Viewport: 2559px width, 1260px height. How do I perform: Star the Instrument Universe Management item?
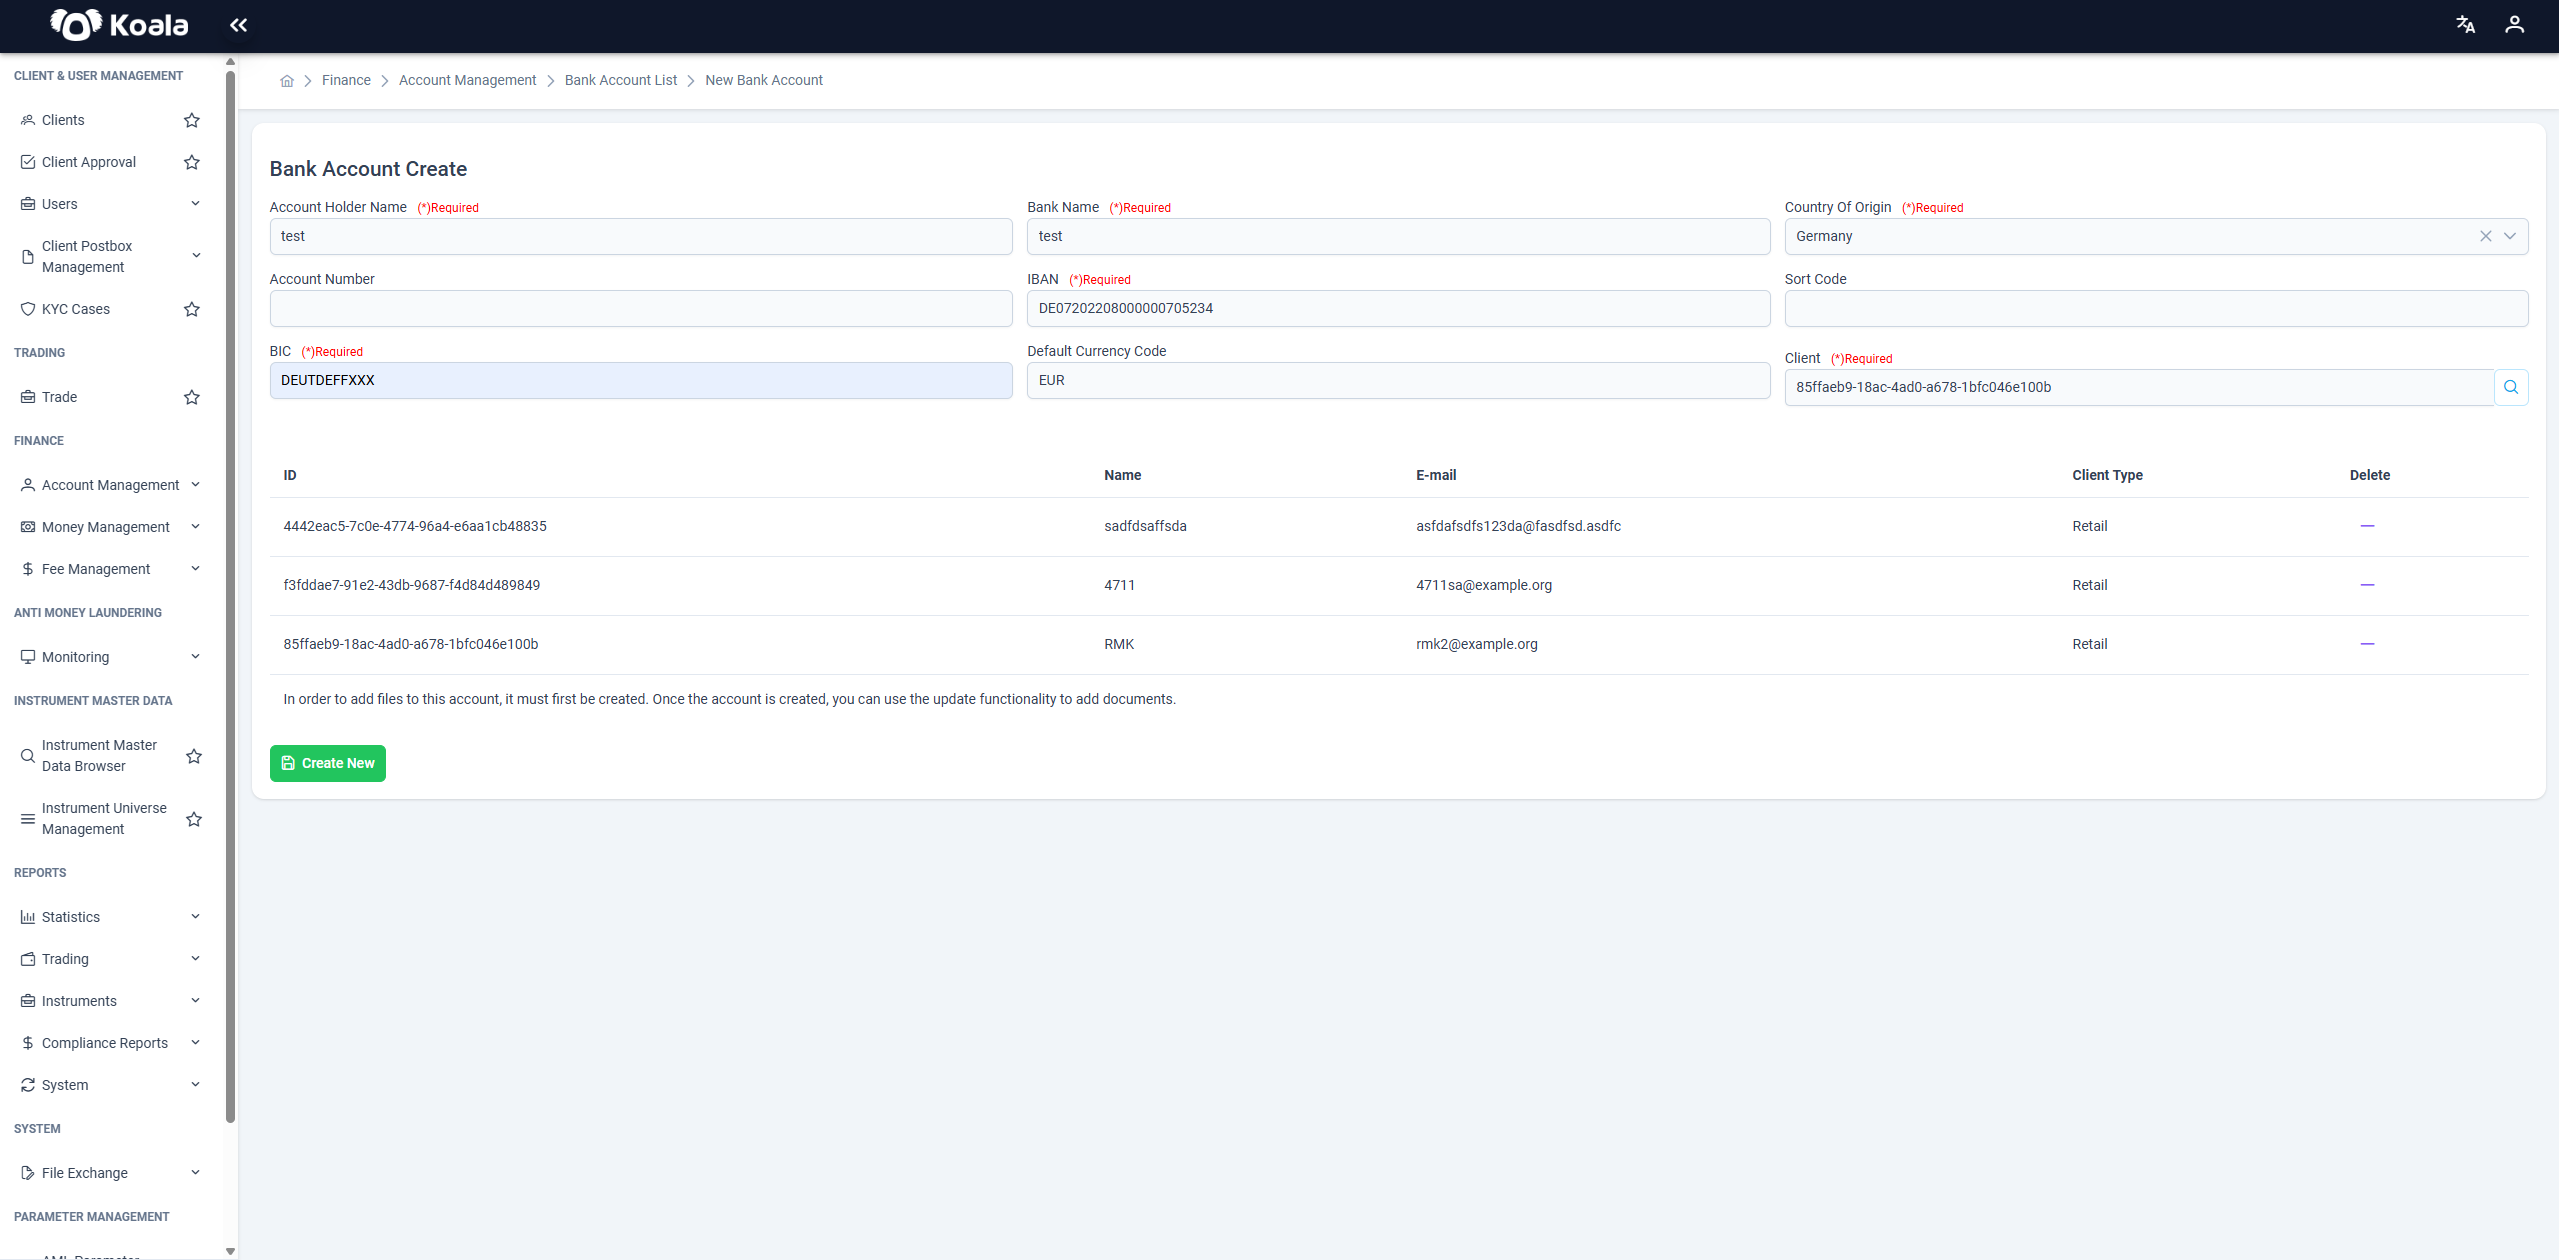coord(194,819)
